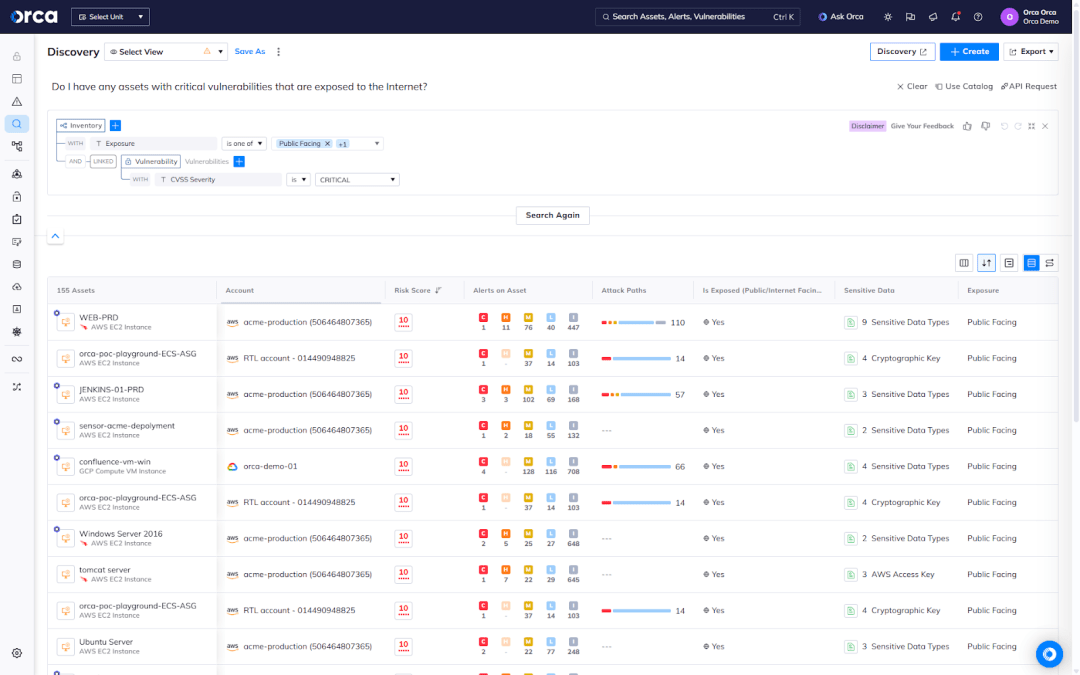Click the Create button
Image resolution: width=1080 pixels, height=675 pixels.
coord(968,51)
